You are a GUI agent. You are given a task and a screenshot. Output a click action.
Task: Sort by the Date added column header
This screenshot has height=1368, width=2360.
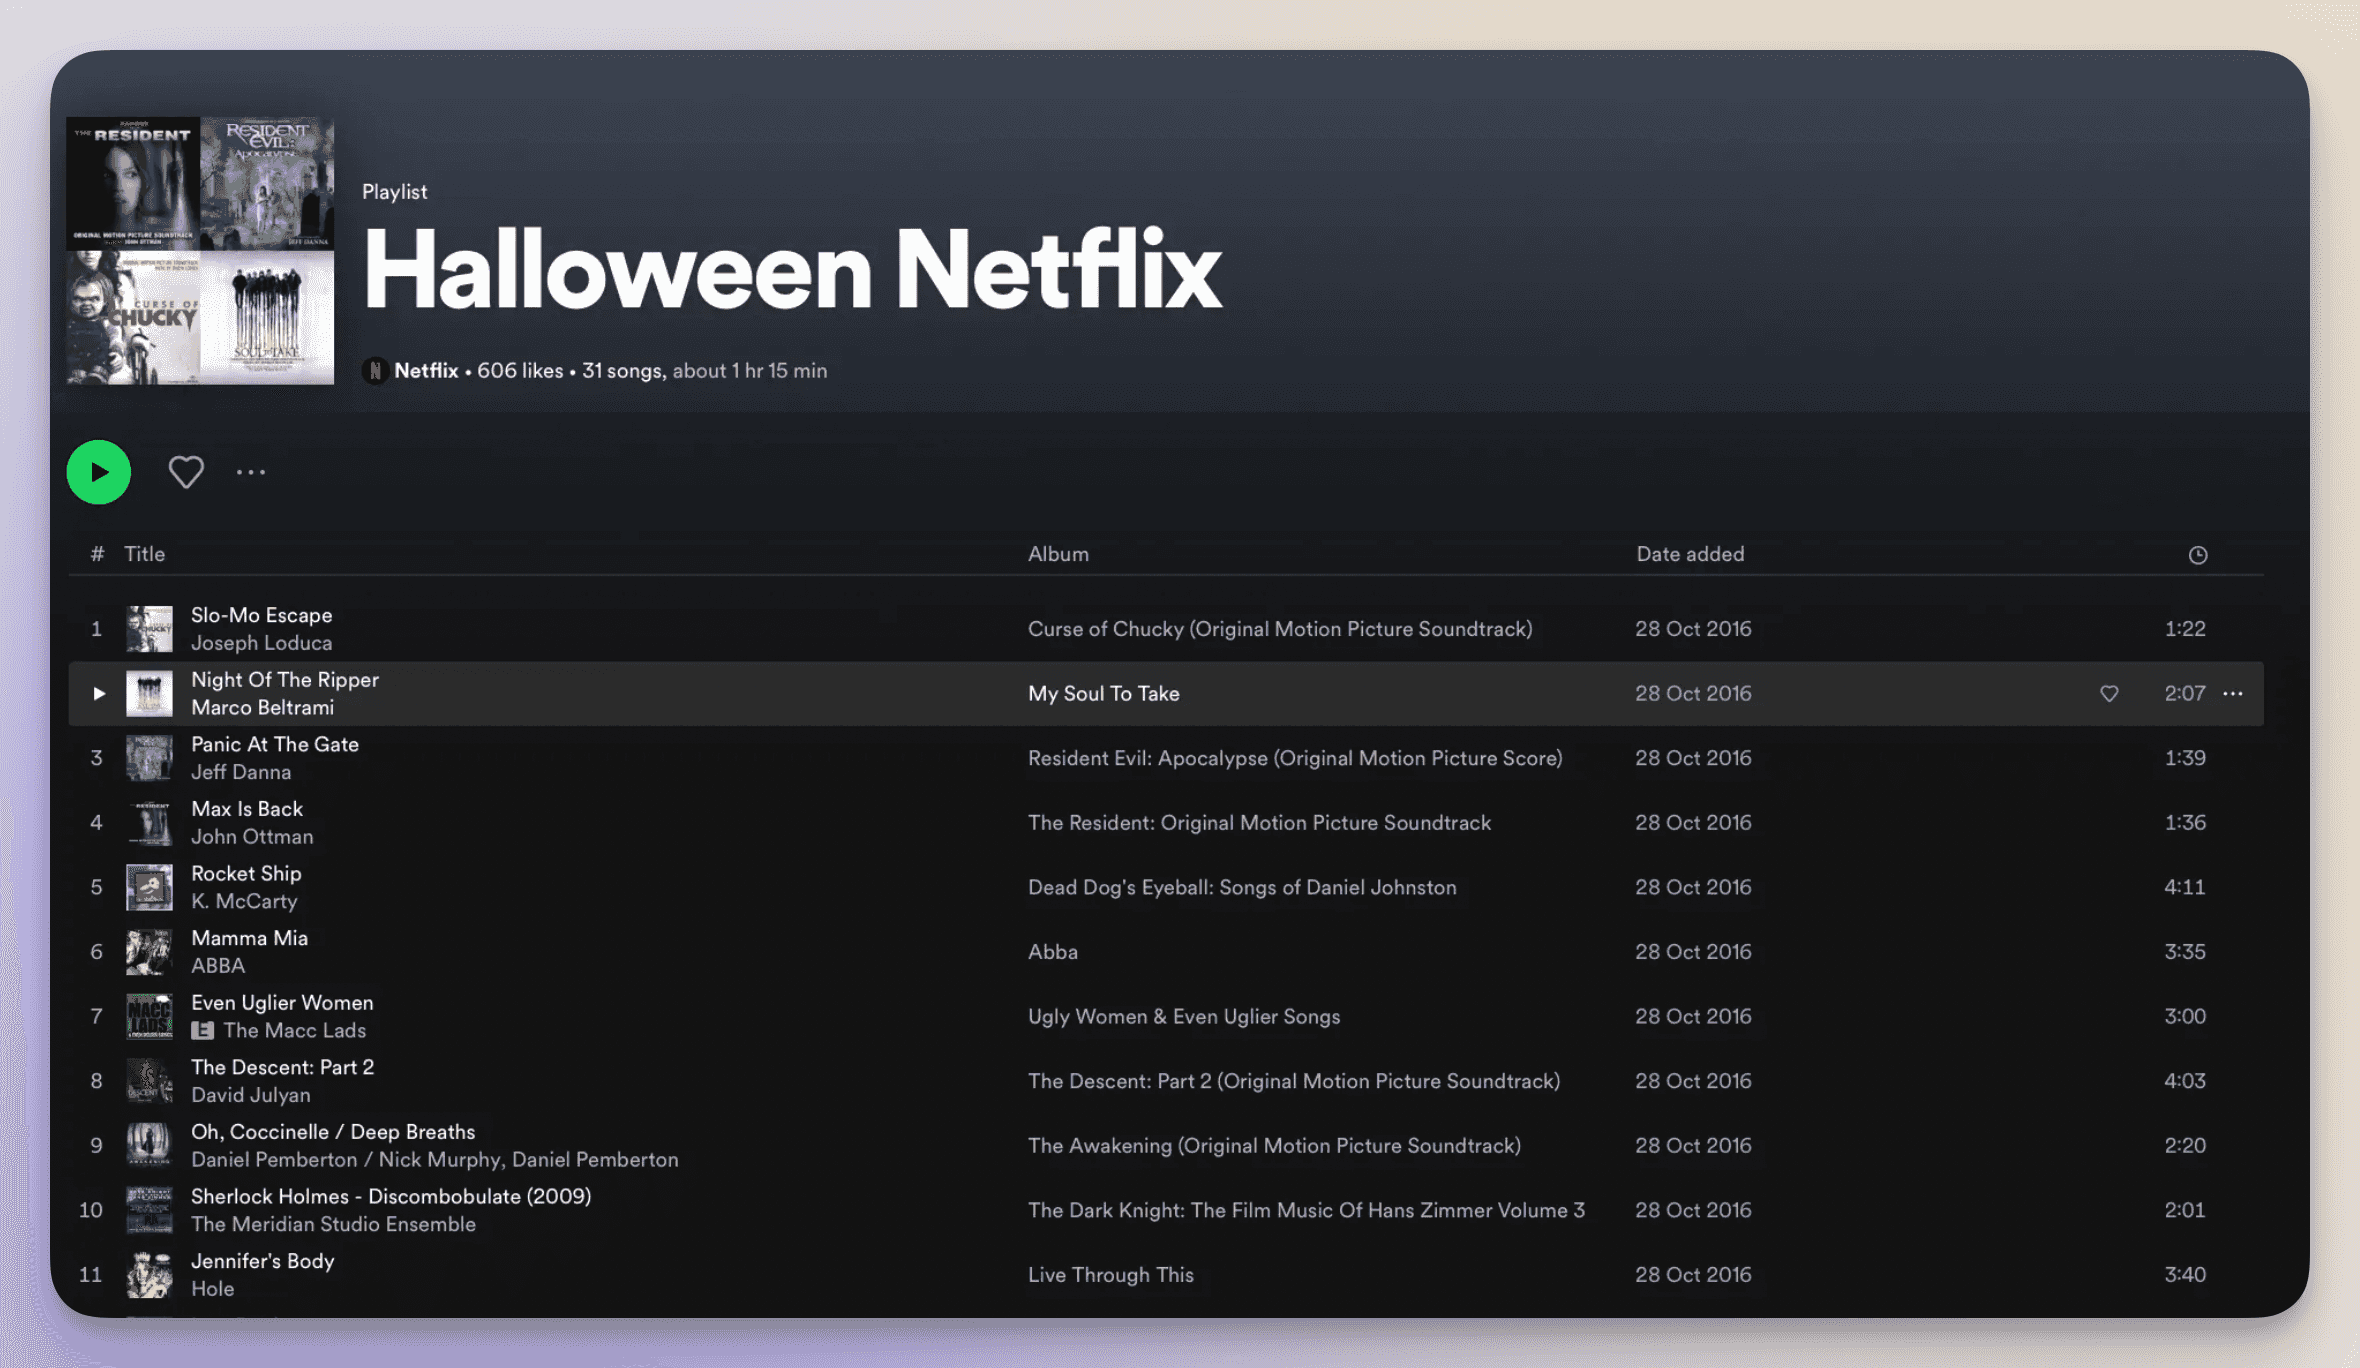point(1690,554)
